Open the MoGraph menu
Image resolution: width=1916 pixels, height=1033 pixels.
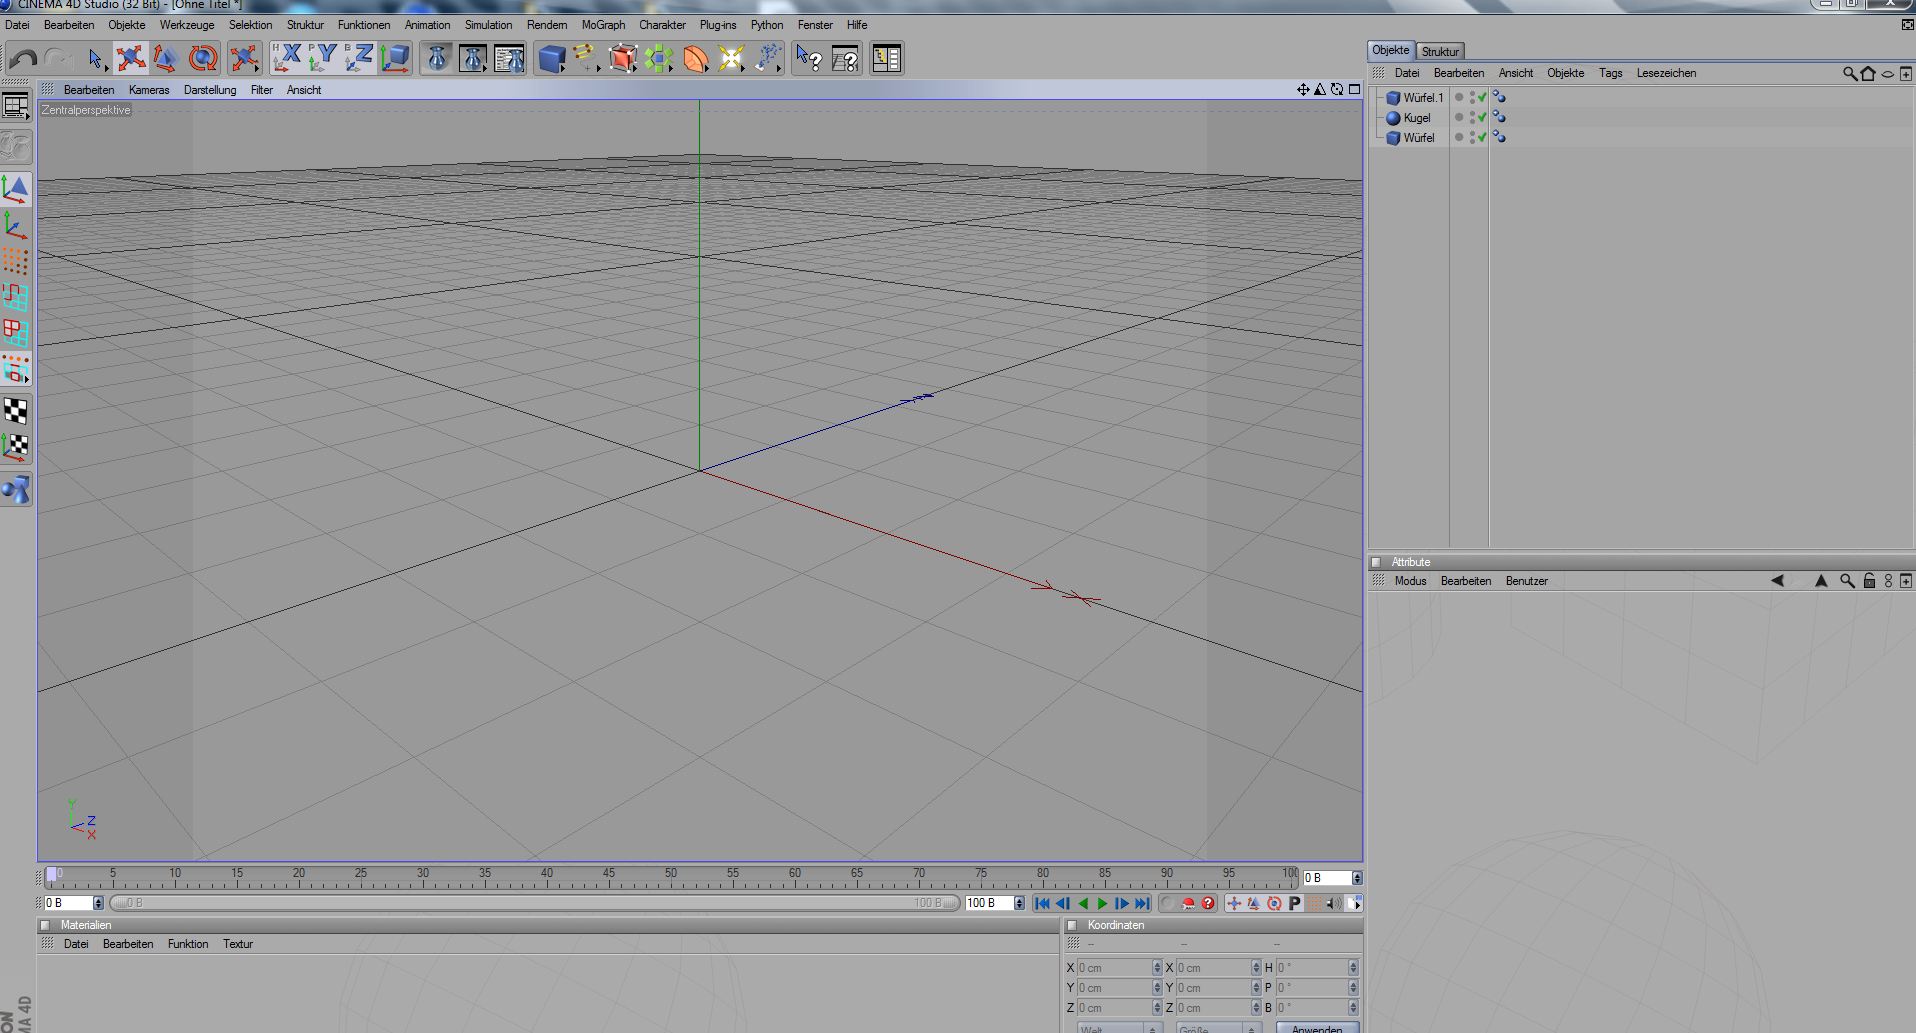point(603,25)
